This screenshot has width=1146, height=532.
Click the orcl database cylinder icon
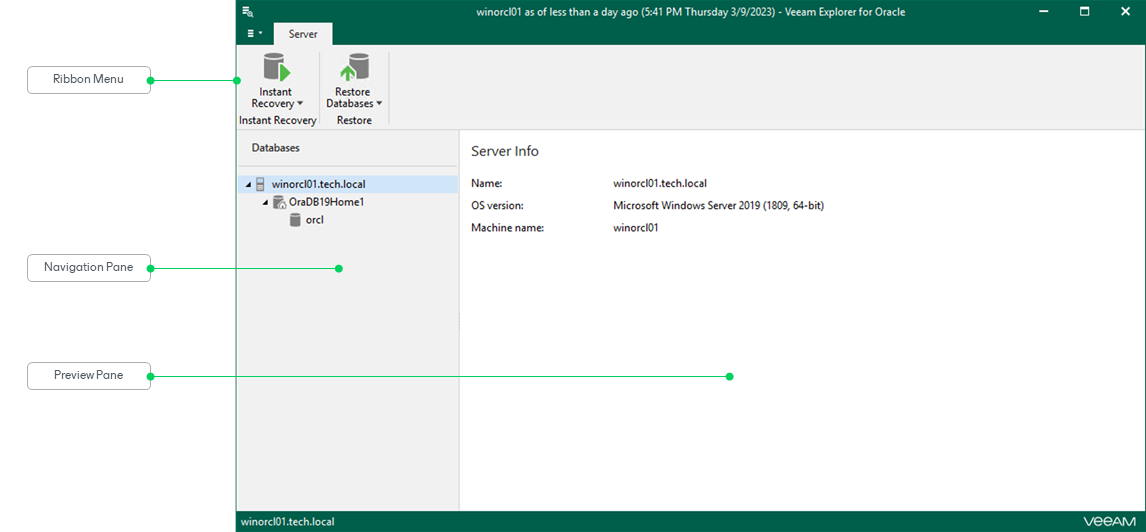click(295, 220)
